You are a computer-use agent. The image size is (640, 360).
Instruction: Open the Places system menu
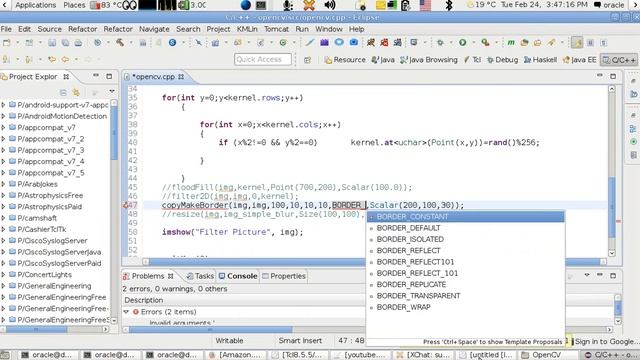click(74, 5)
